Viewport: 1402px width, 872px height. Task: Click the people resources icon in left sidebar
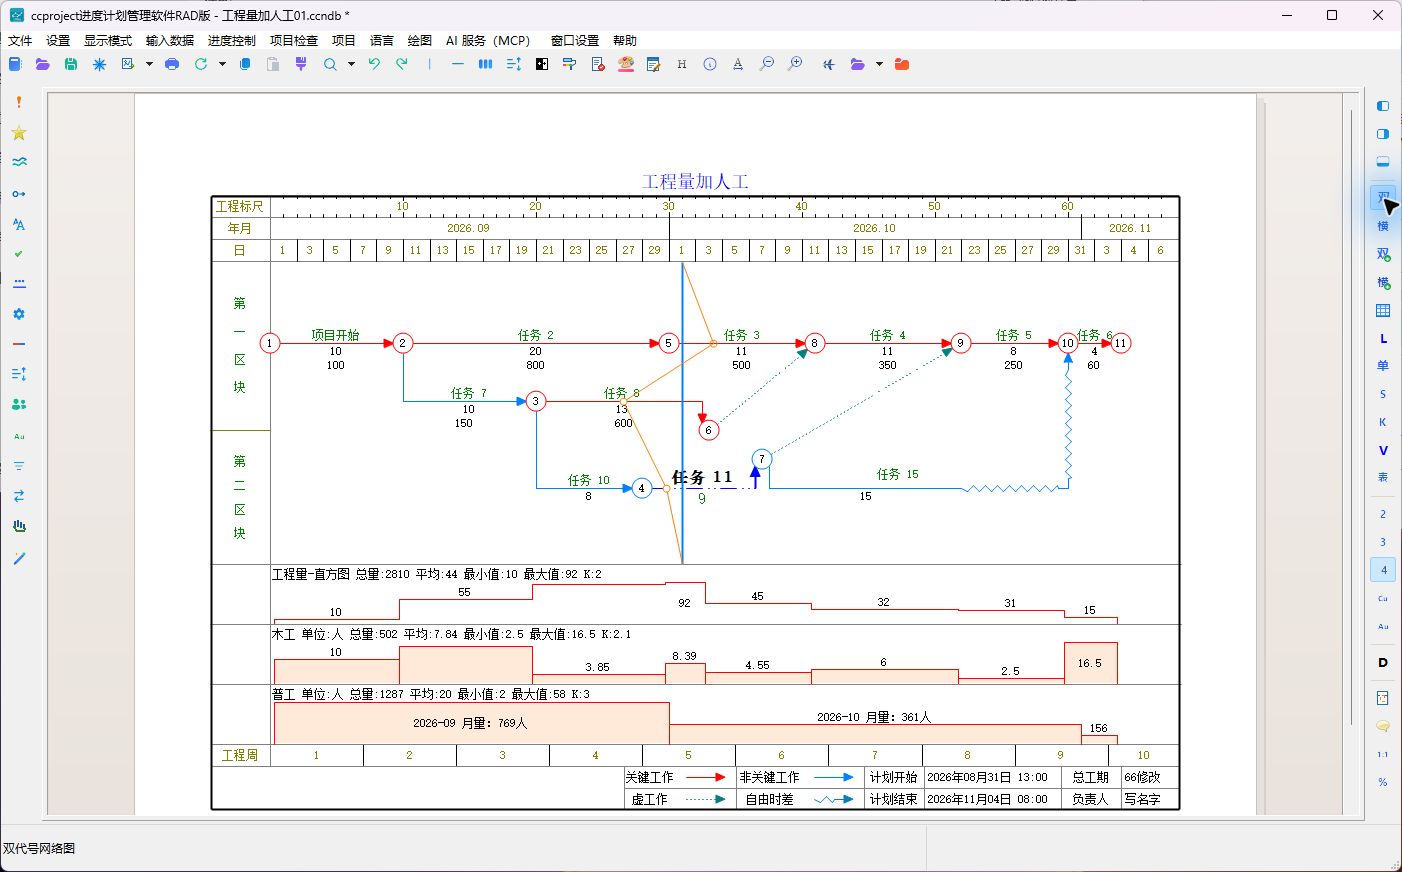19,404
